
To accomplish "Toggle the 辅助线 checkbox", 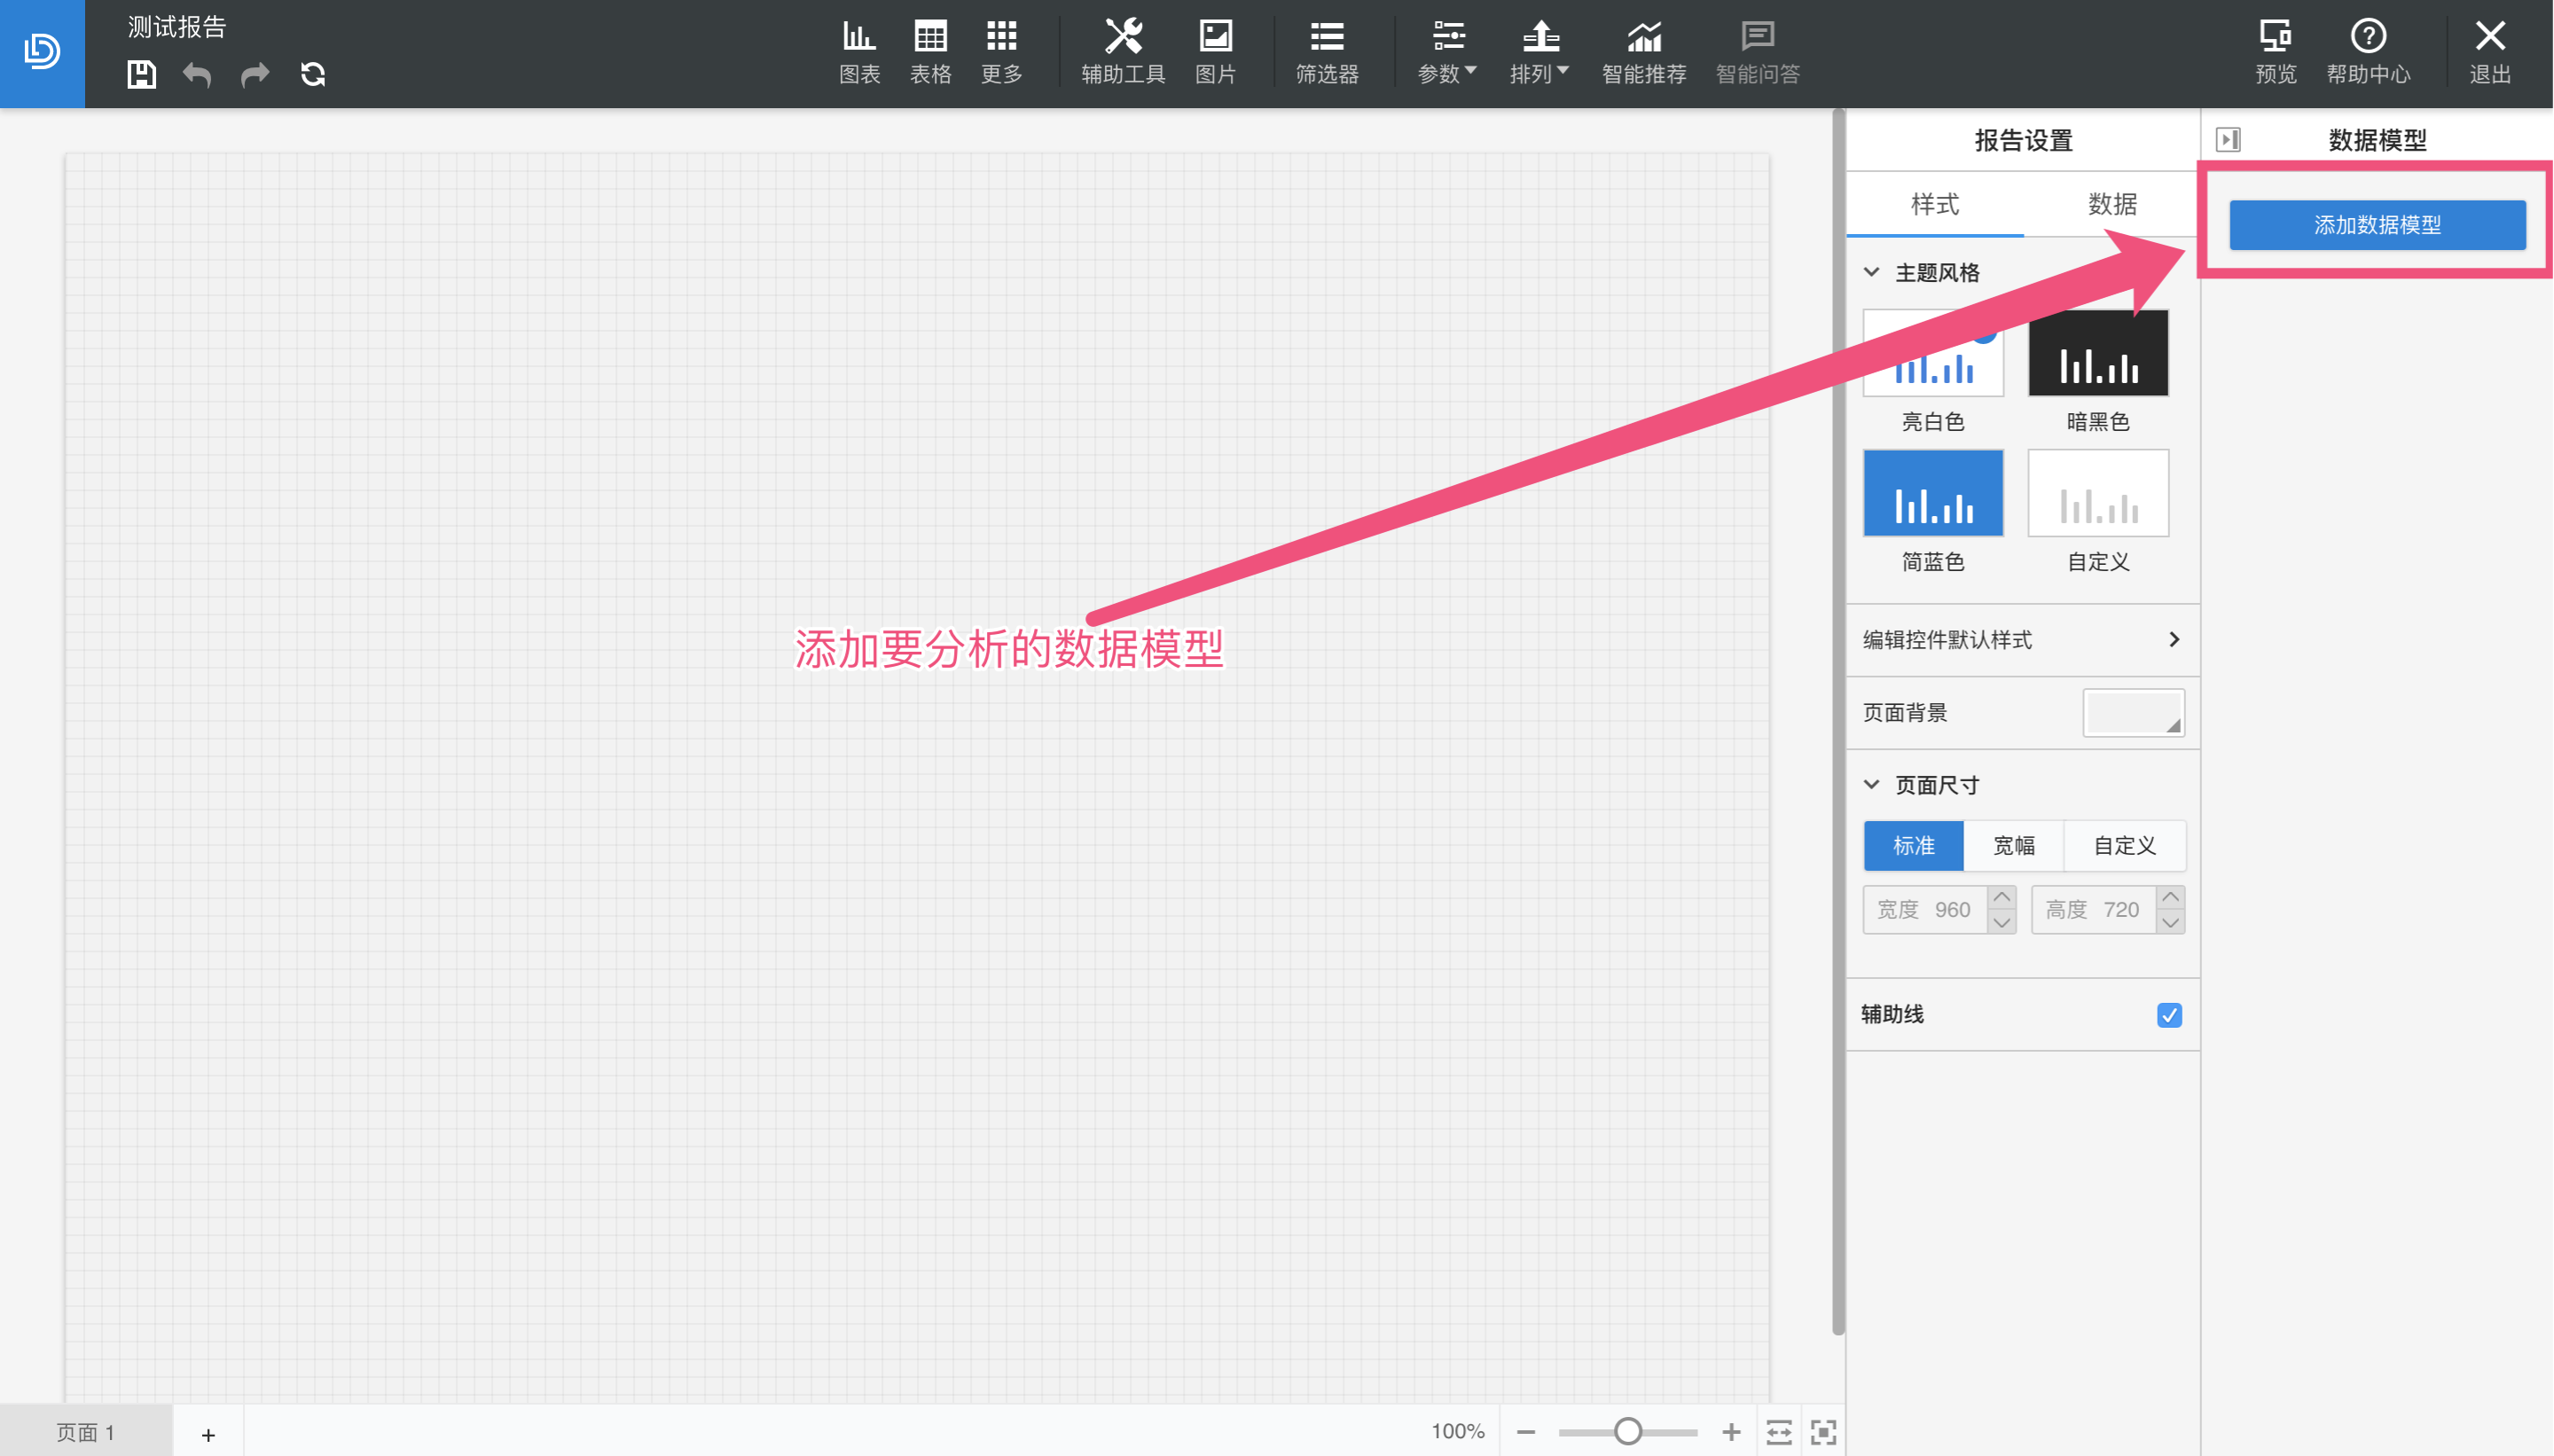I will pos(2168,1016).
